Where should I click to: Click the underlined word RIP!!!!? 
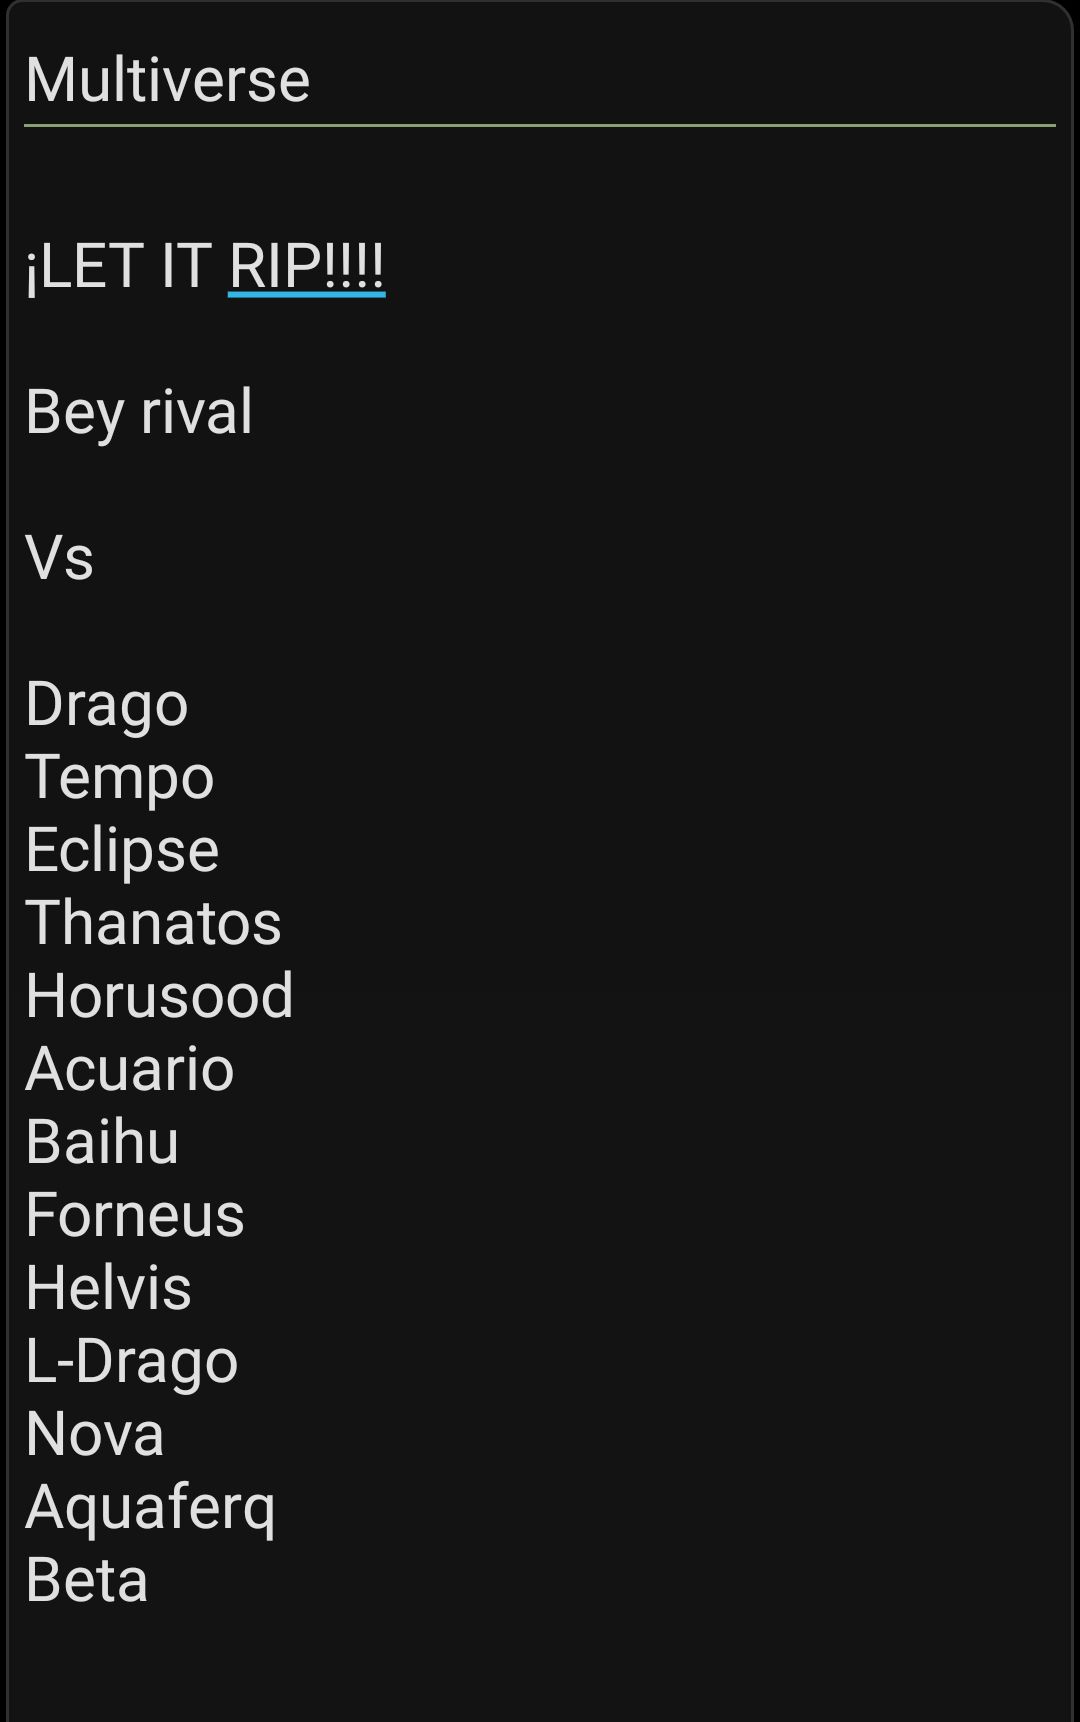306,266
